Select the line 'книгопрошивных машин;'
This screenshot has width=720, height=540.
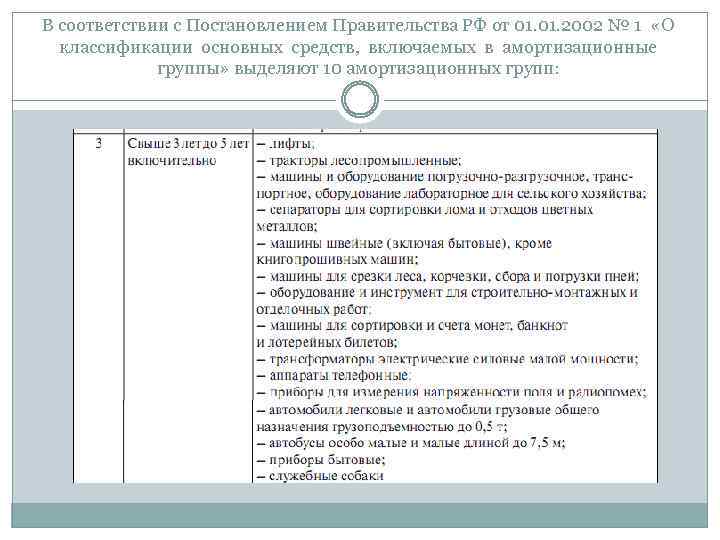338,260
